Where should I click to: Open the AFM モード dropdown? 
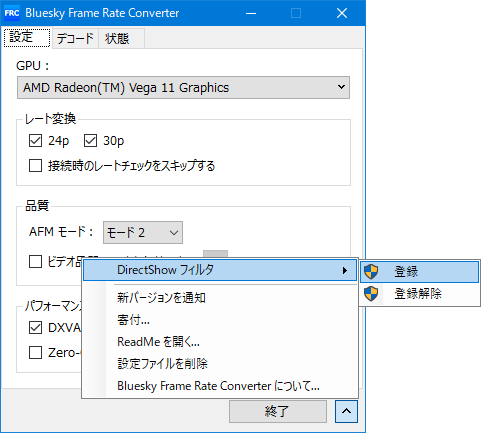tap(143, 232)
